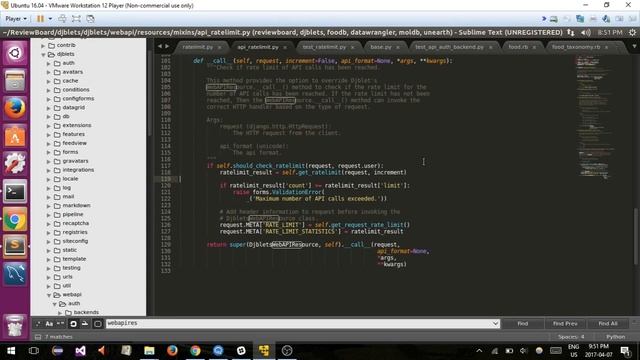
Task: Expand the auth folder under djblets
Action: 49,63
